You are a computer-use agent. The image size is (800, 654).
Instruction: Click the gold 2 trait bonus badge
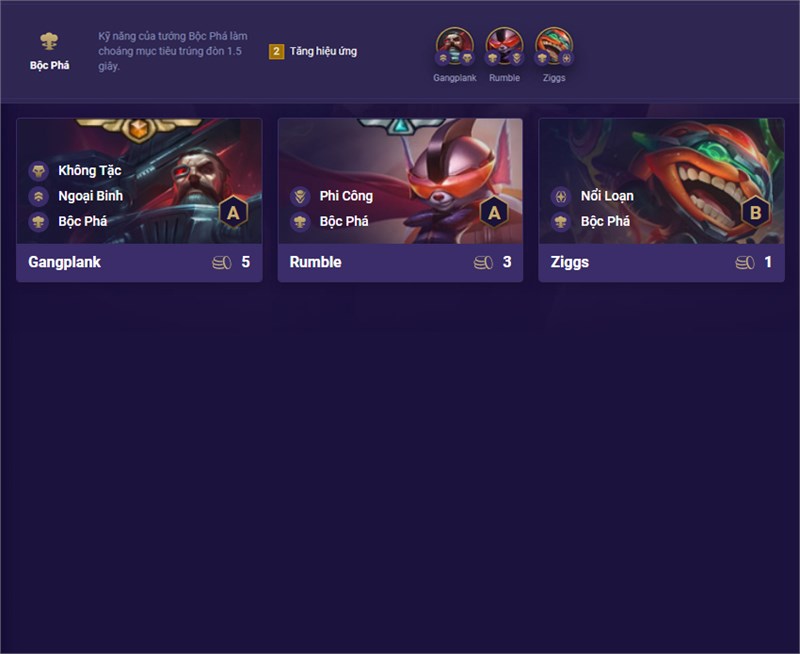tap(276, 51)
